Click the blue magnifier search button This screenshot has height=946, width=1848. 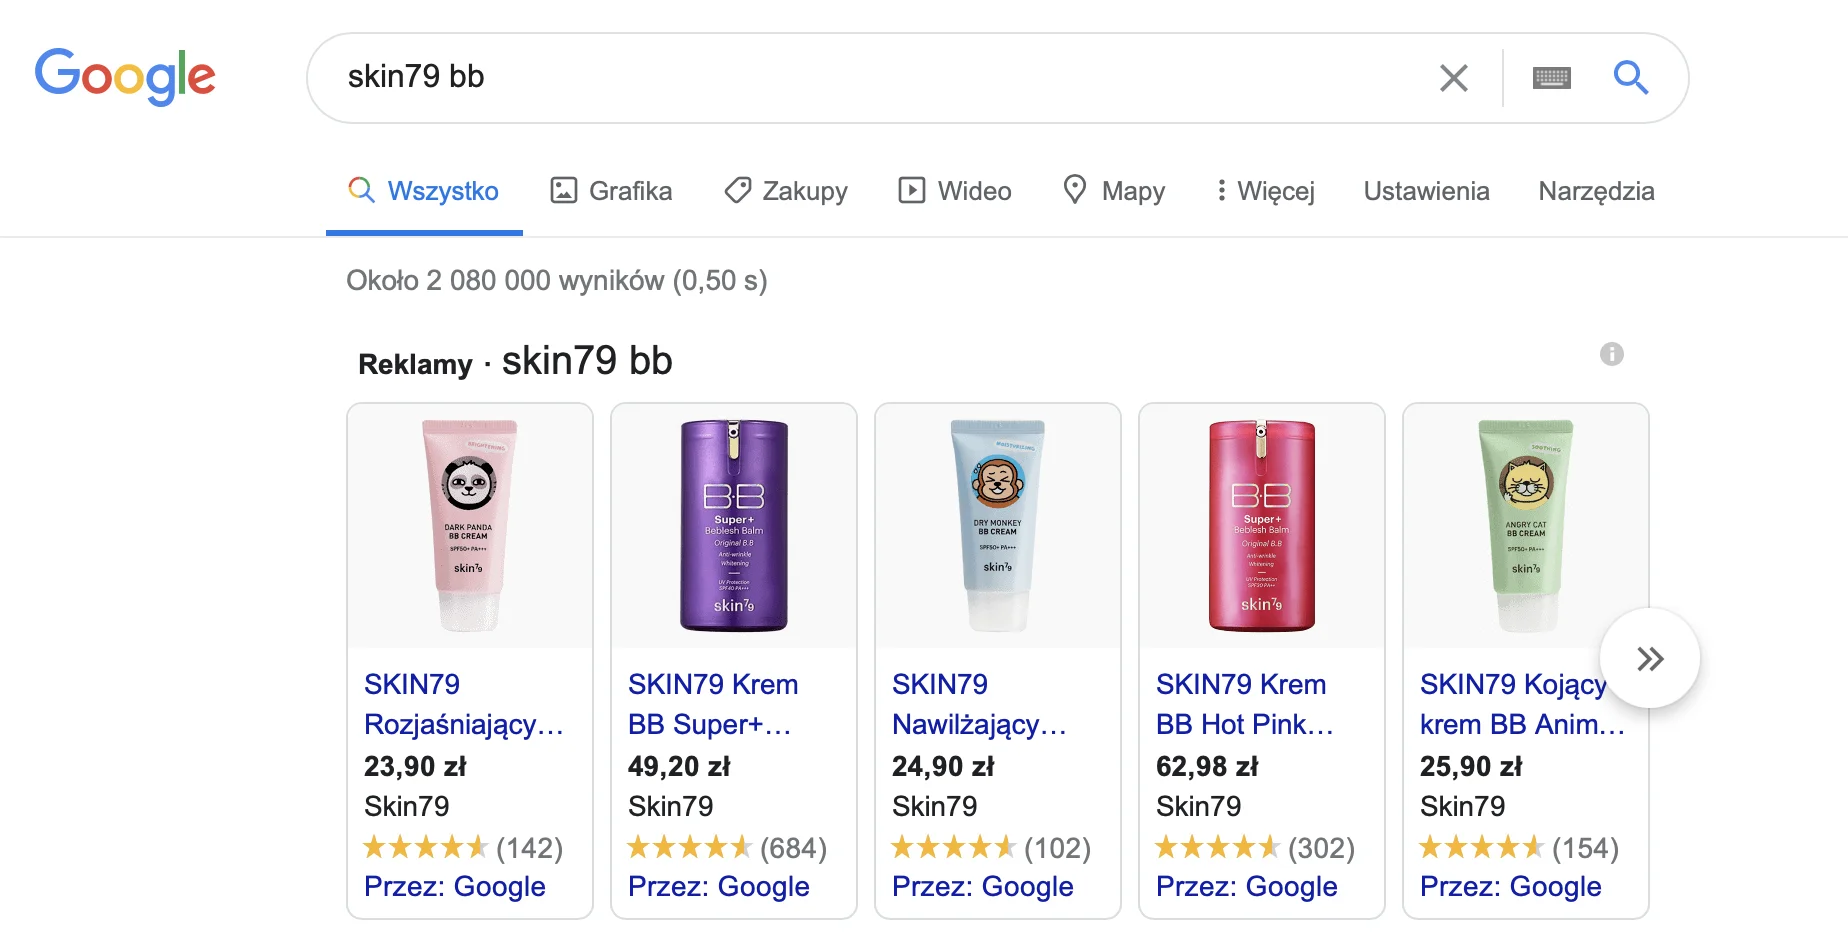1630,77
